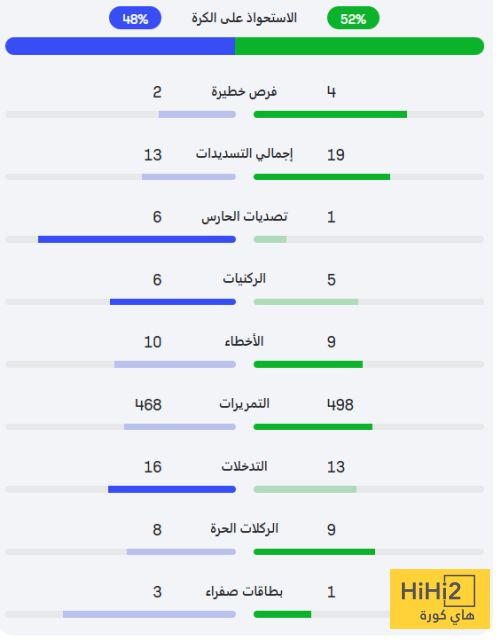Click the الأخطاء fouls label
501x640 pixels.
pos(244,341)
